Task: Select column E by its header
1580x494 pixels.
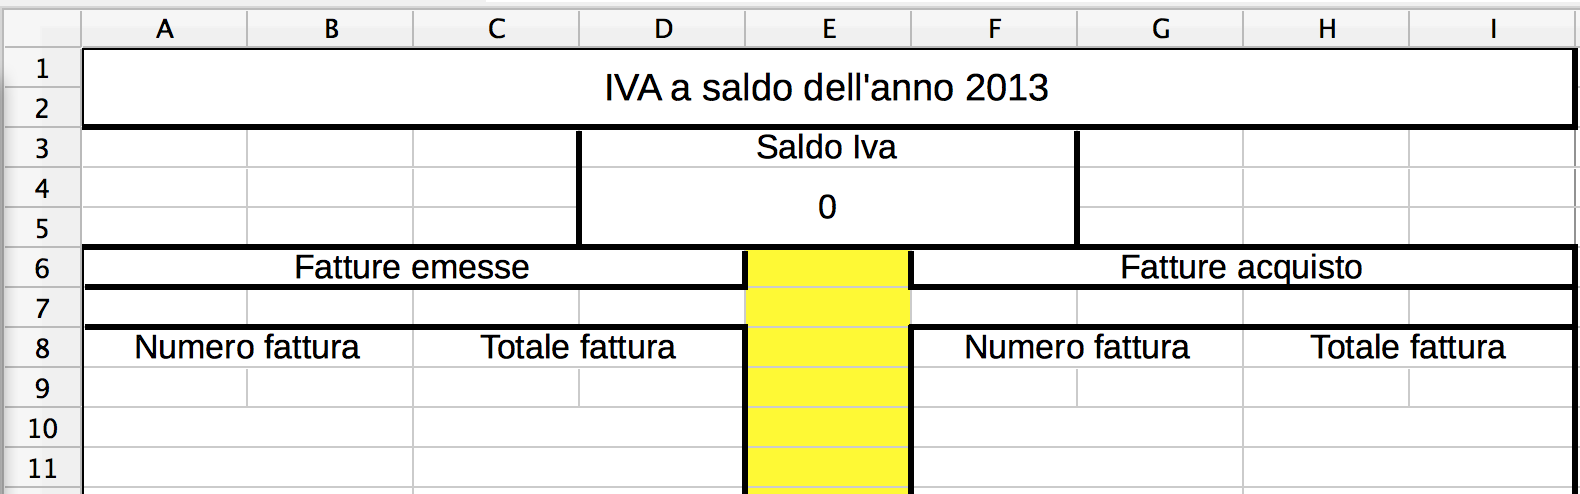Action: 829,29
